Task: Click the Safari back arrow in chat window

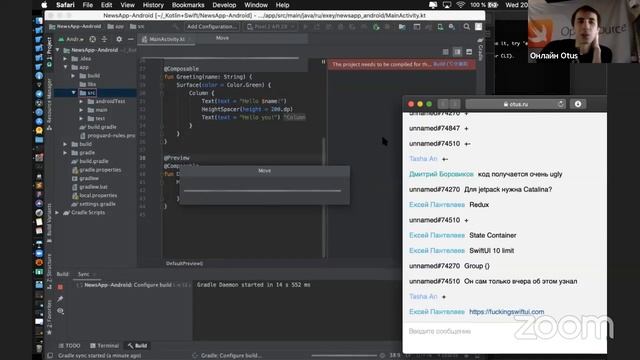Action: coord(443,104)
